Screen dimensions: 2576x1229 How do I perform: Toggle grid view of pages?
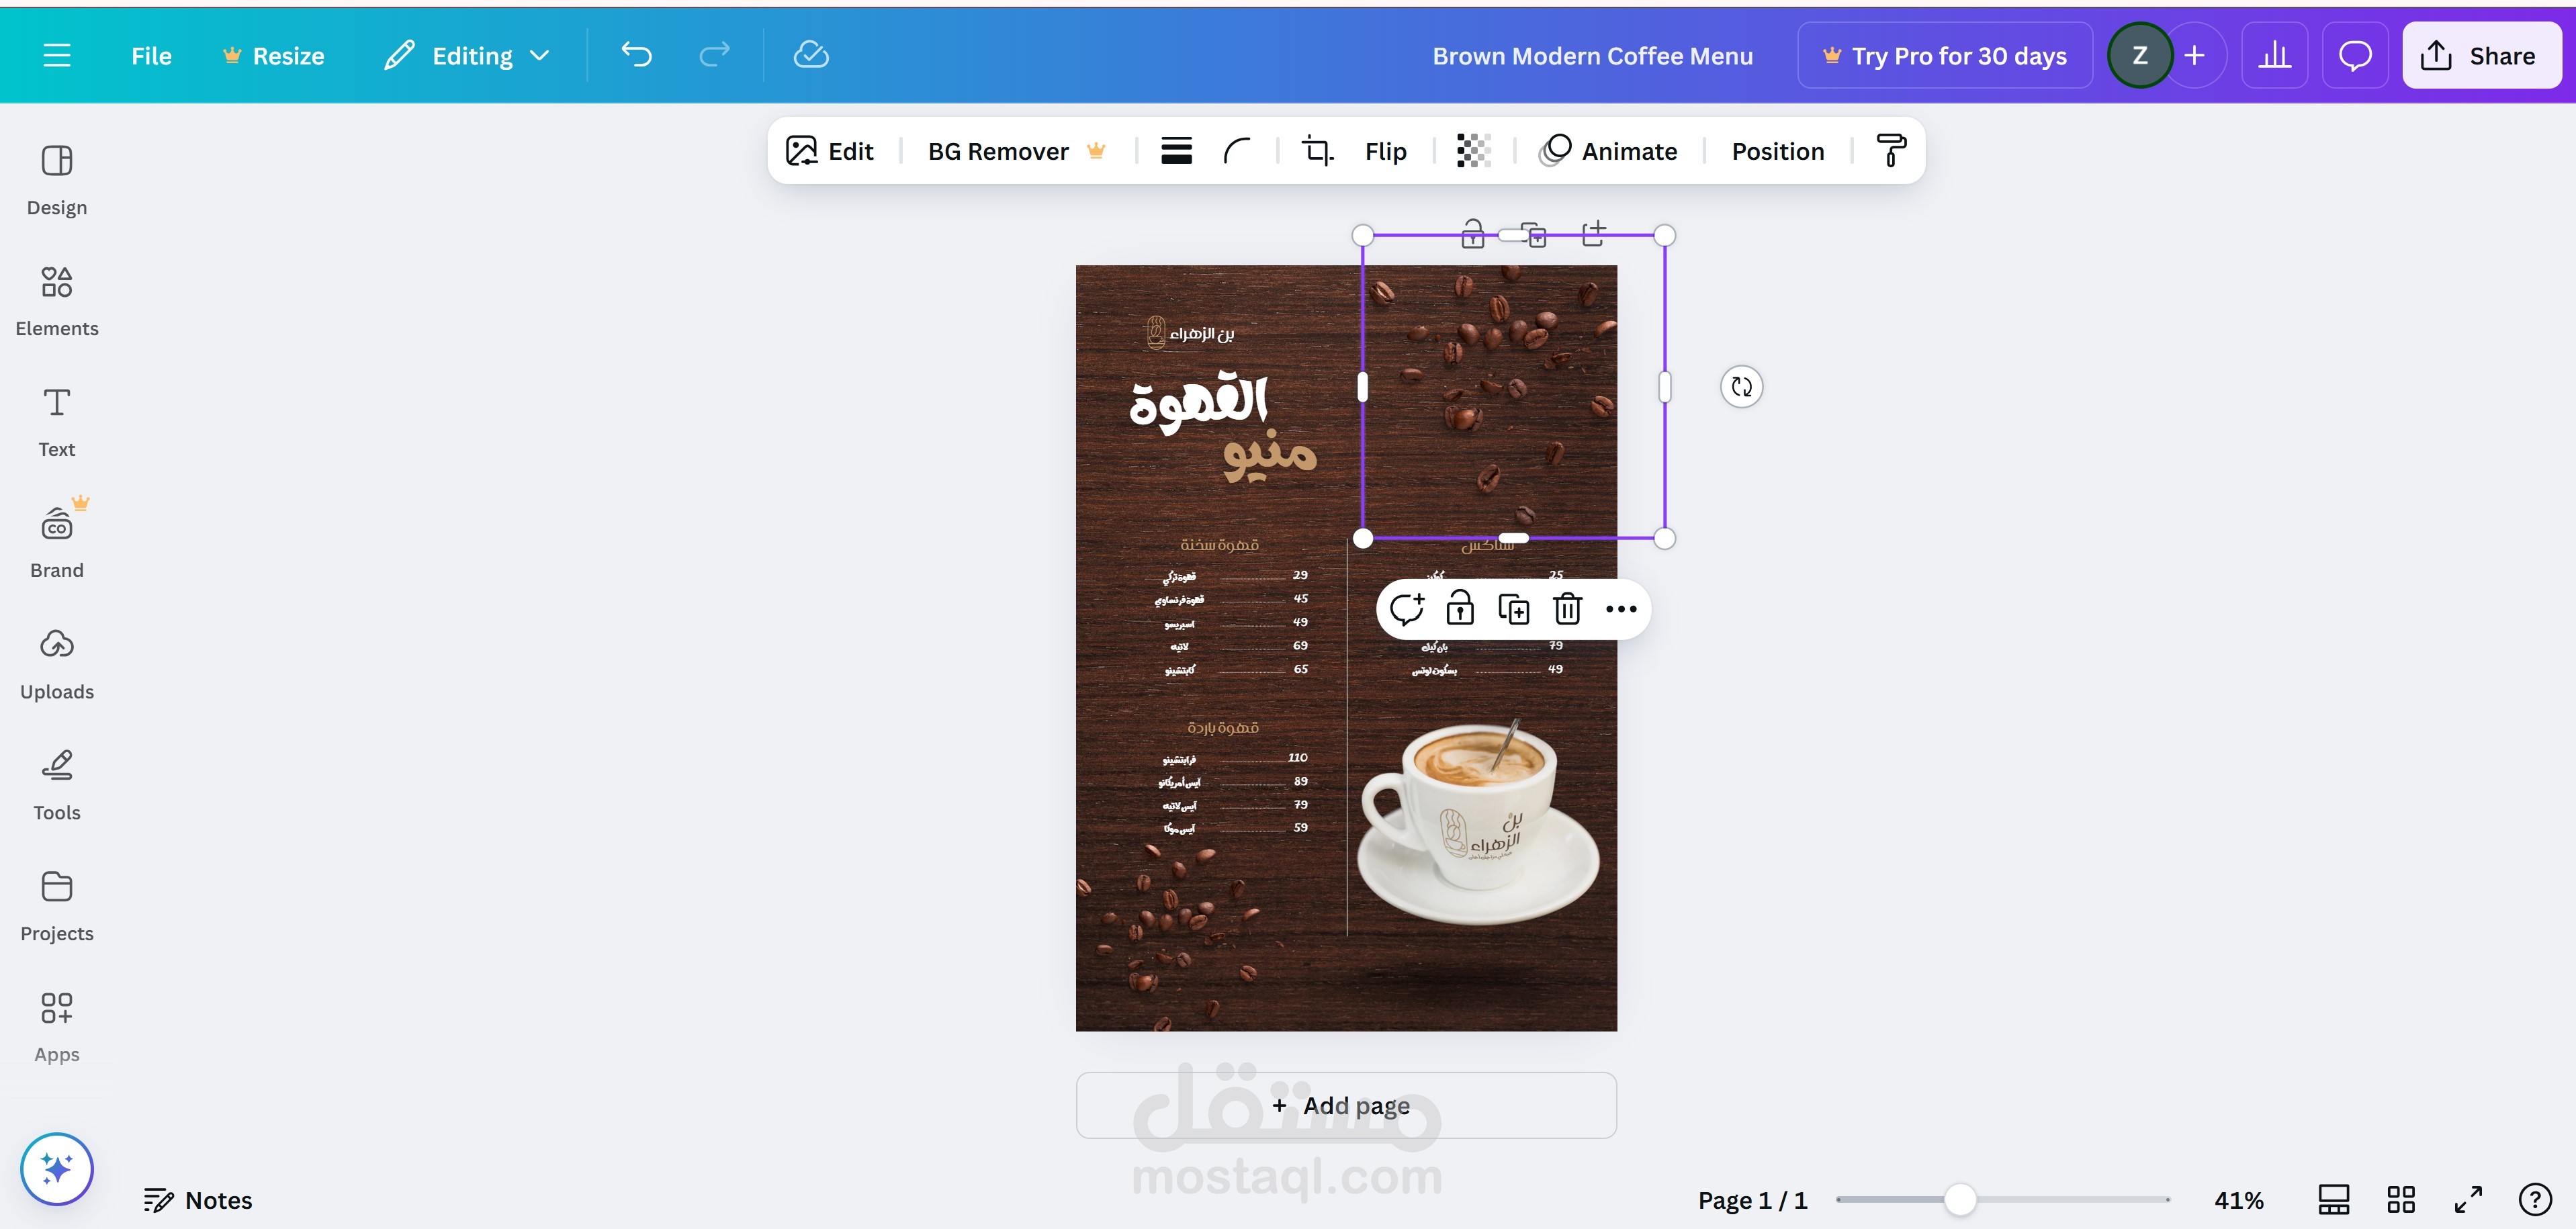(2400, 1199)
